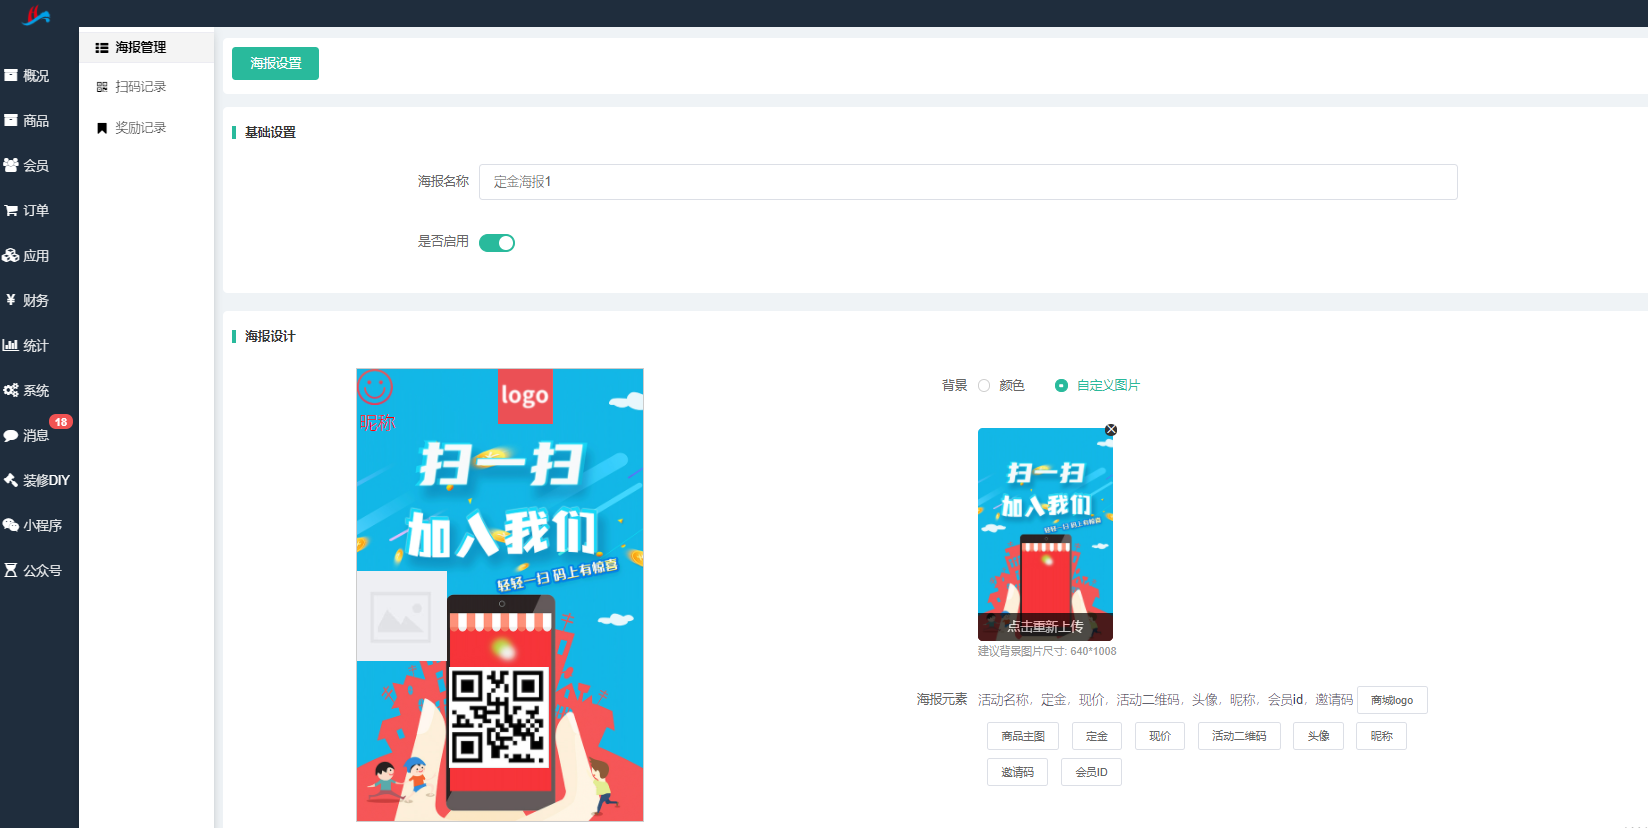This screenshot has width=1648, height=828.
Task: Click the poster design preview canvas
Action: point(500,595)
